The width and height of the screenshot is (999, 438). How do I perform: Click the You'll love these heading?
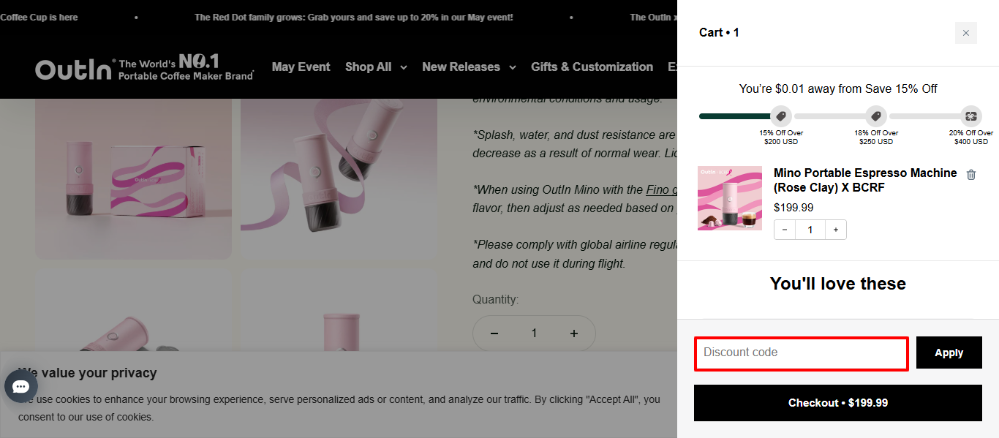click(x=838, y=283)
